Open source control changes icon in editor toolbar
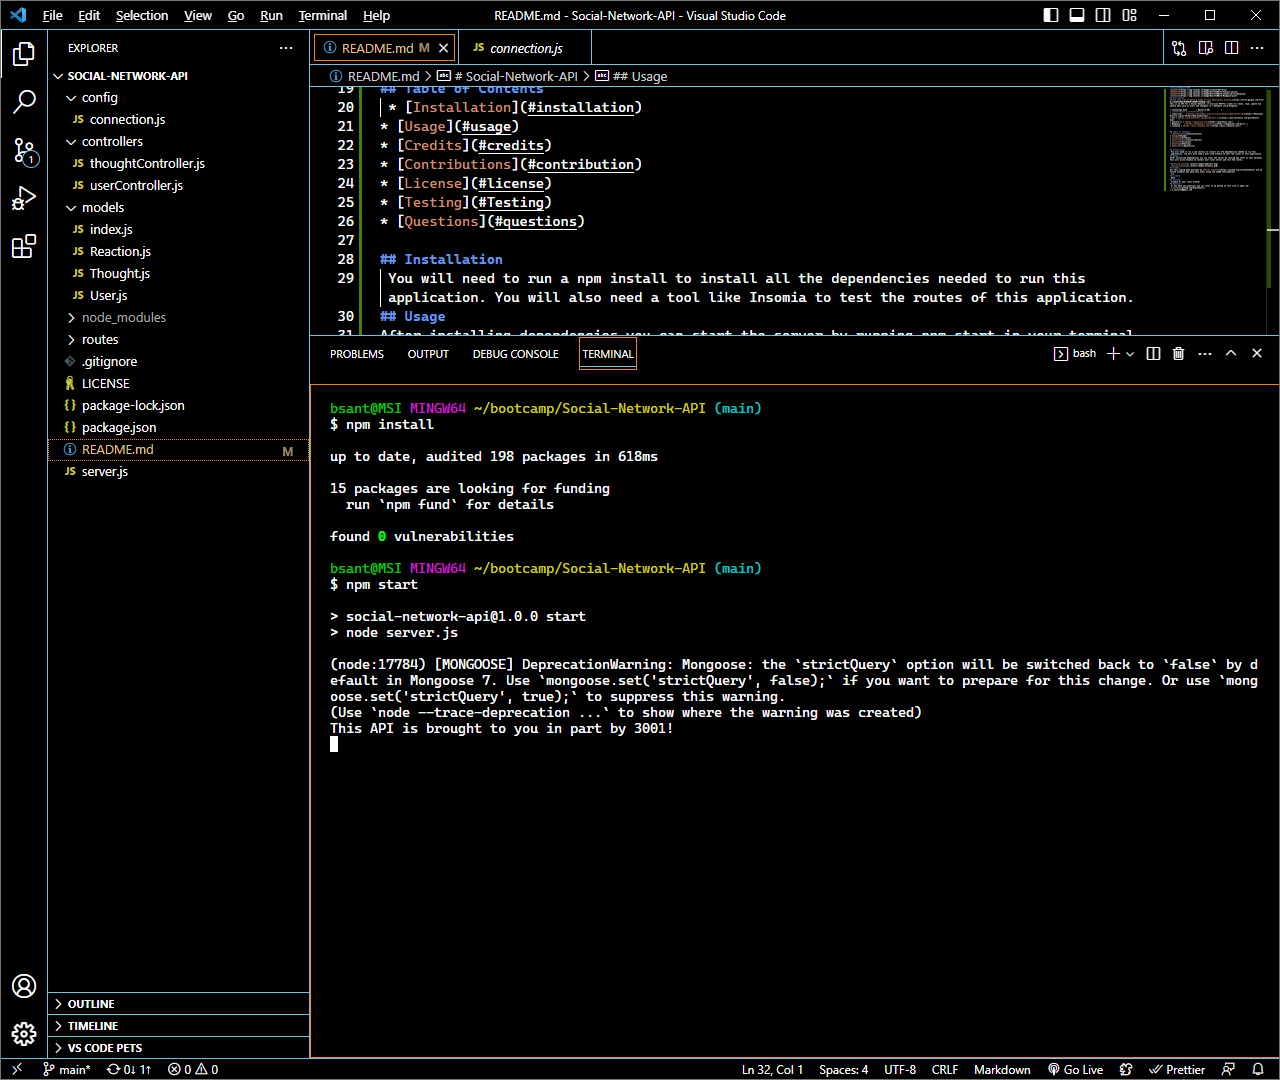1280x1080 pixels. [x=1179, y=48]
